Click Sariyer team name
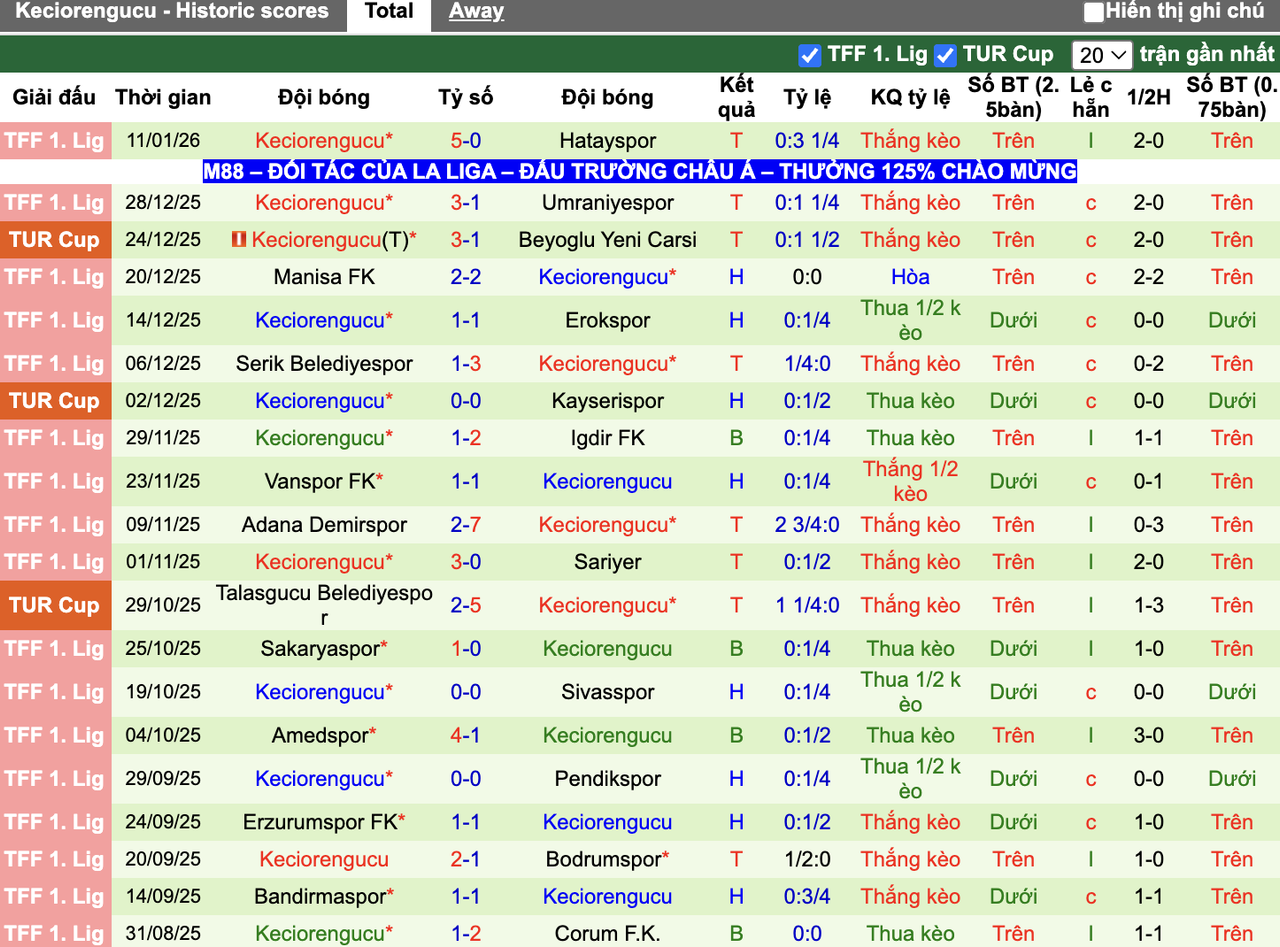Image resolution: width=1280 pixels, height=947 pixels. pyautogui.click(x=607, y=562)
